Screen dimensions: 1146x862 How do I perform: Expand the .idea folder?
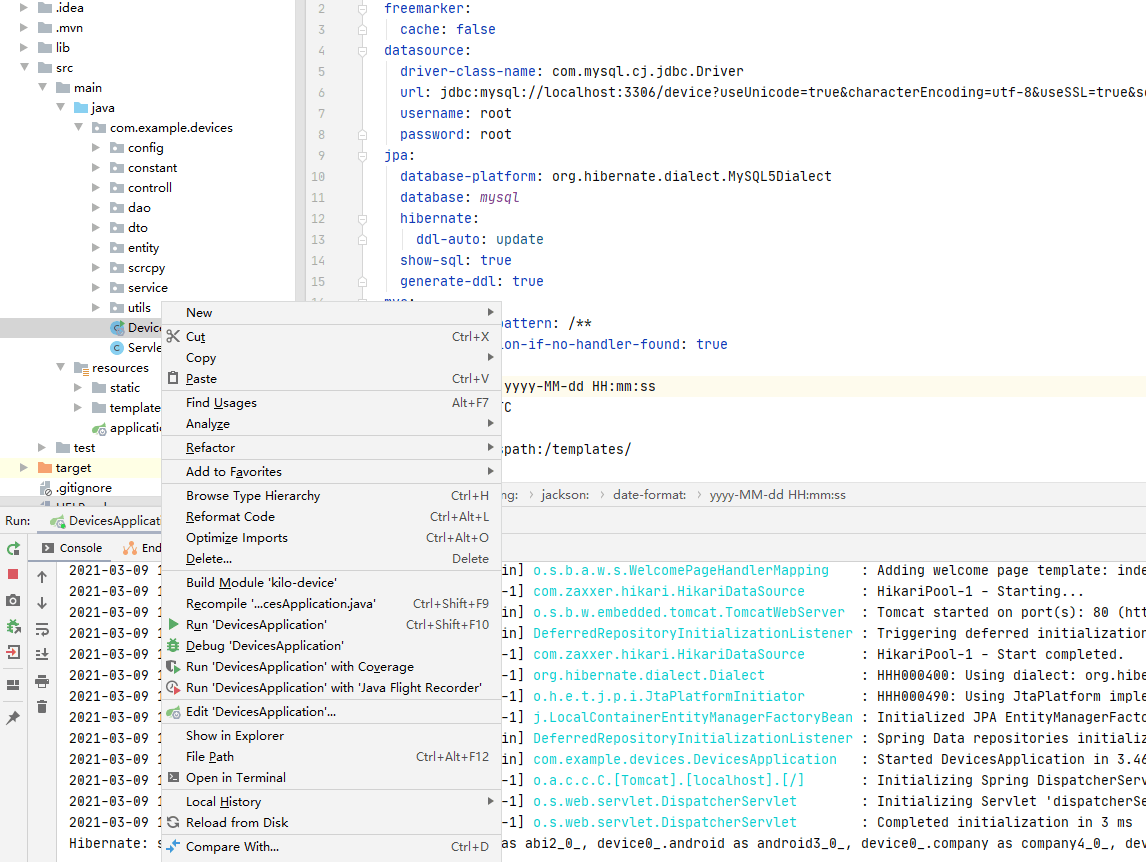click(x=24, y=7)
